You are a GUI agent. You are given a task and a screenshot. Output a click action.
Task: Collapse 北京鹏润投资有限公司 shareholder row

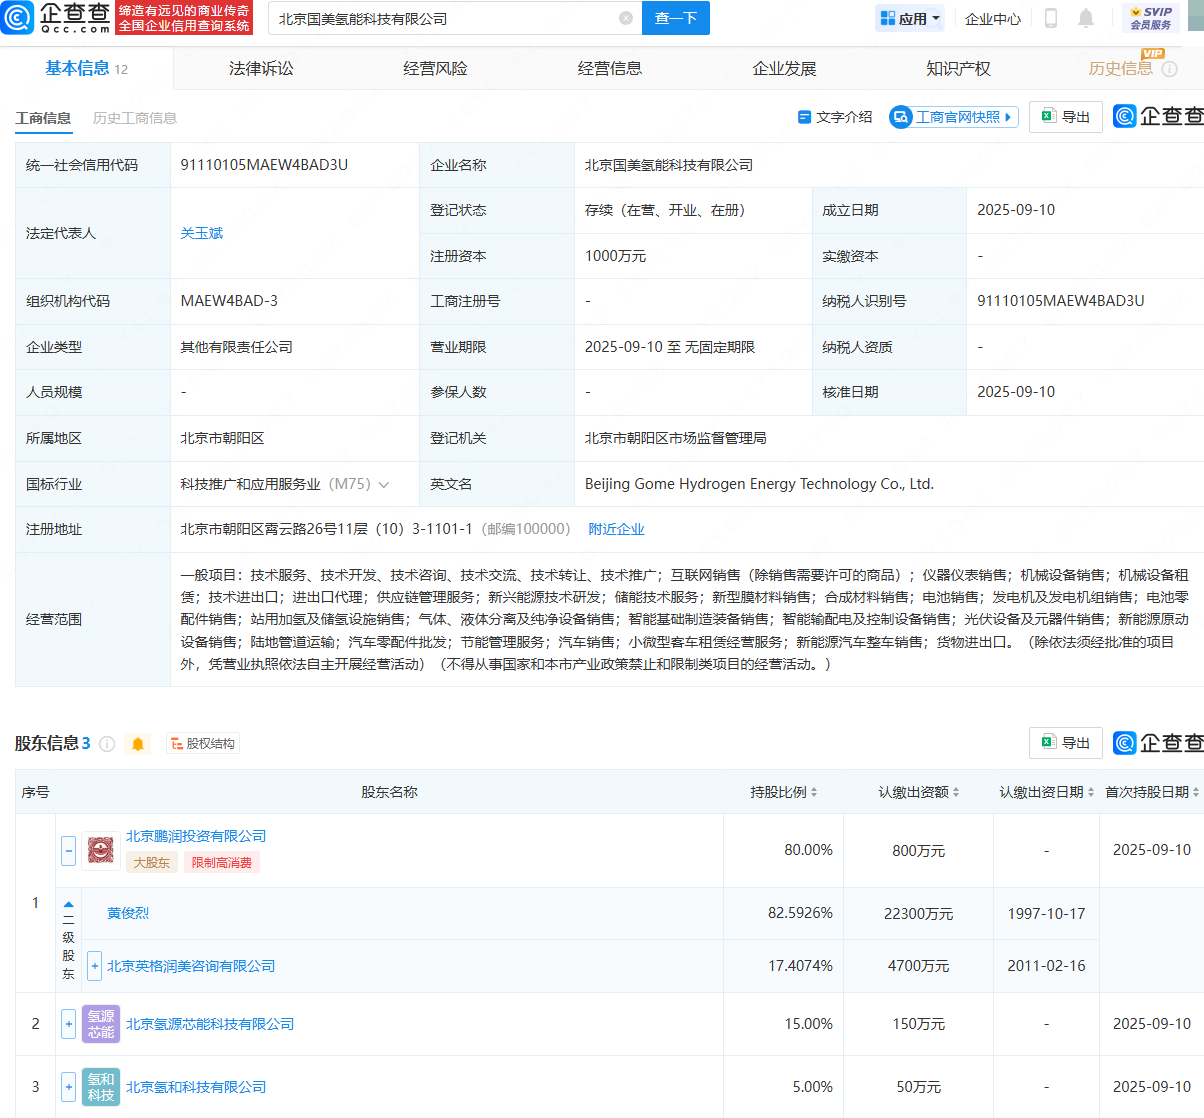click(x=68, y=850)
